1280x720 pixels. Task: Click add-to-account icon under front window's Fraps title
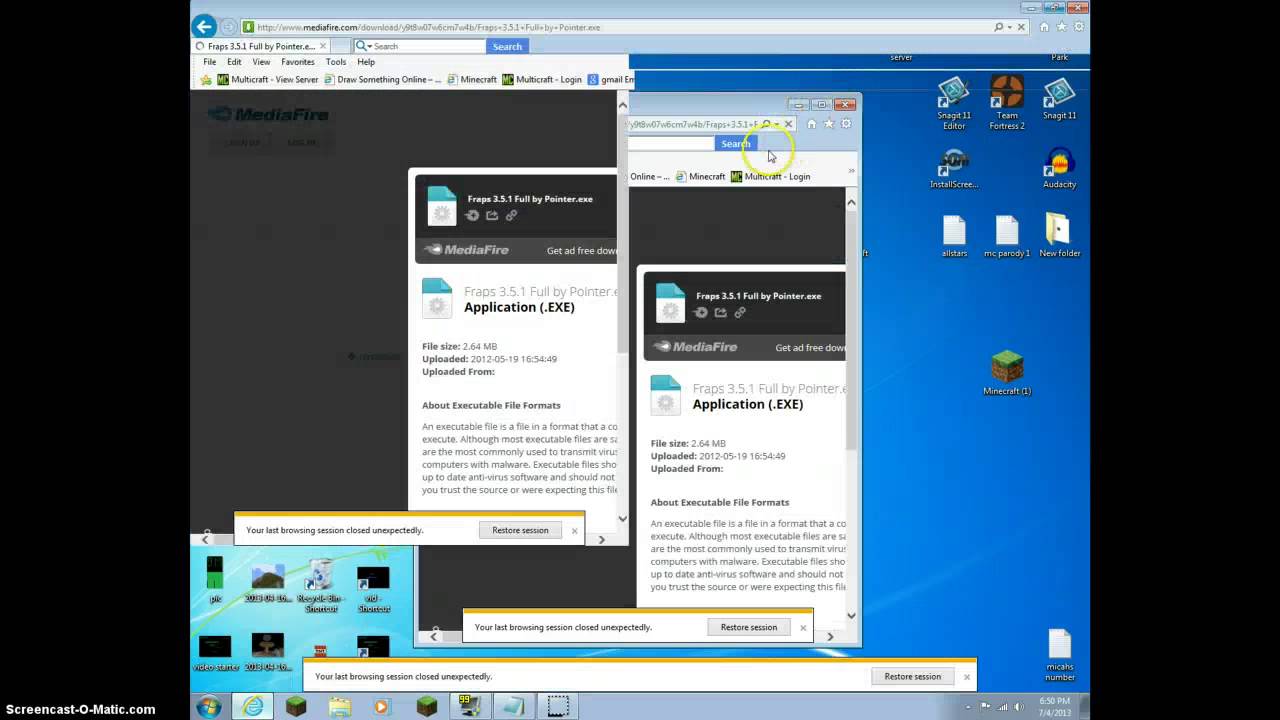tap(700, 312)
